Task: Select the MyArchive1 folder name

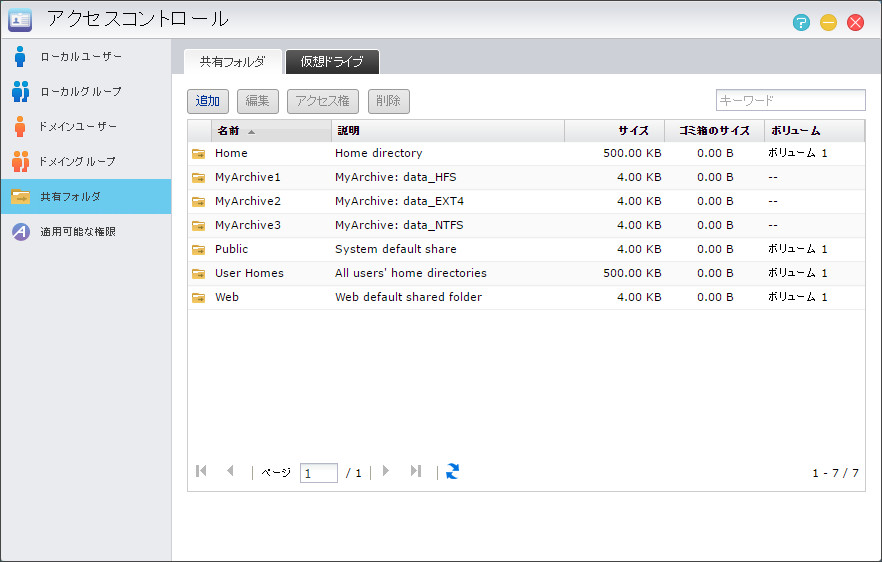Action: (x=248, y=177)
